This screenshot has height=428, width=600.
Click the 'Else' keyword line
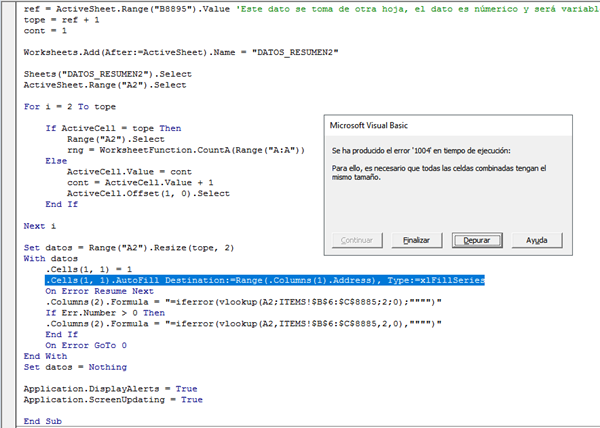pos(56,161)
